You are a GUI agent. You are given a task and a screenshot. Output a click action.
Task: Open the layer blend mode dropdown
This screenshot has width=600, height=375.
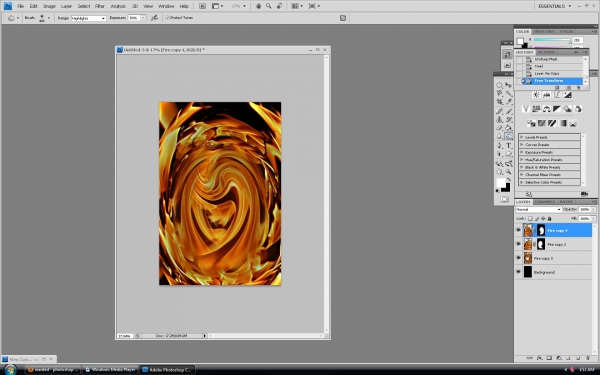click(x=538, y=209)
